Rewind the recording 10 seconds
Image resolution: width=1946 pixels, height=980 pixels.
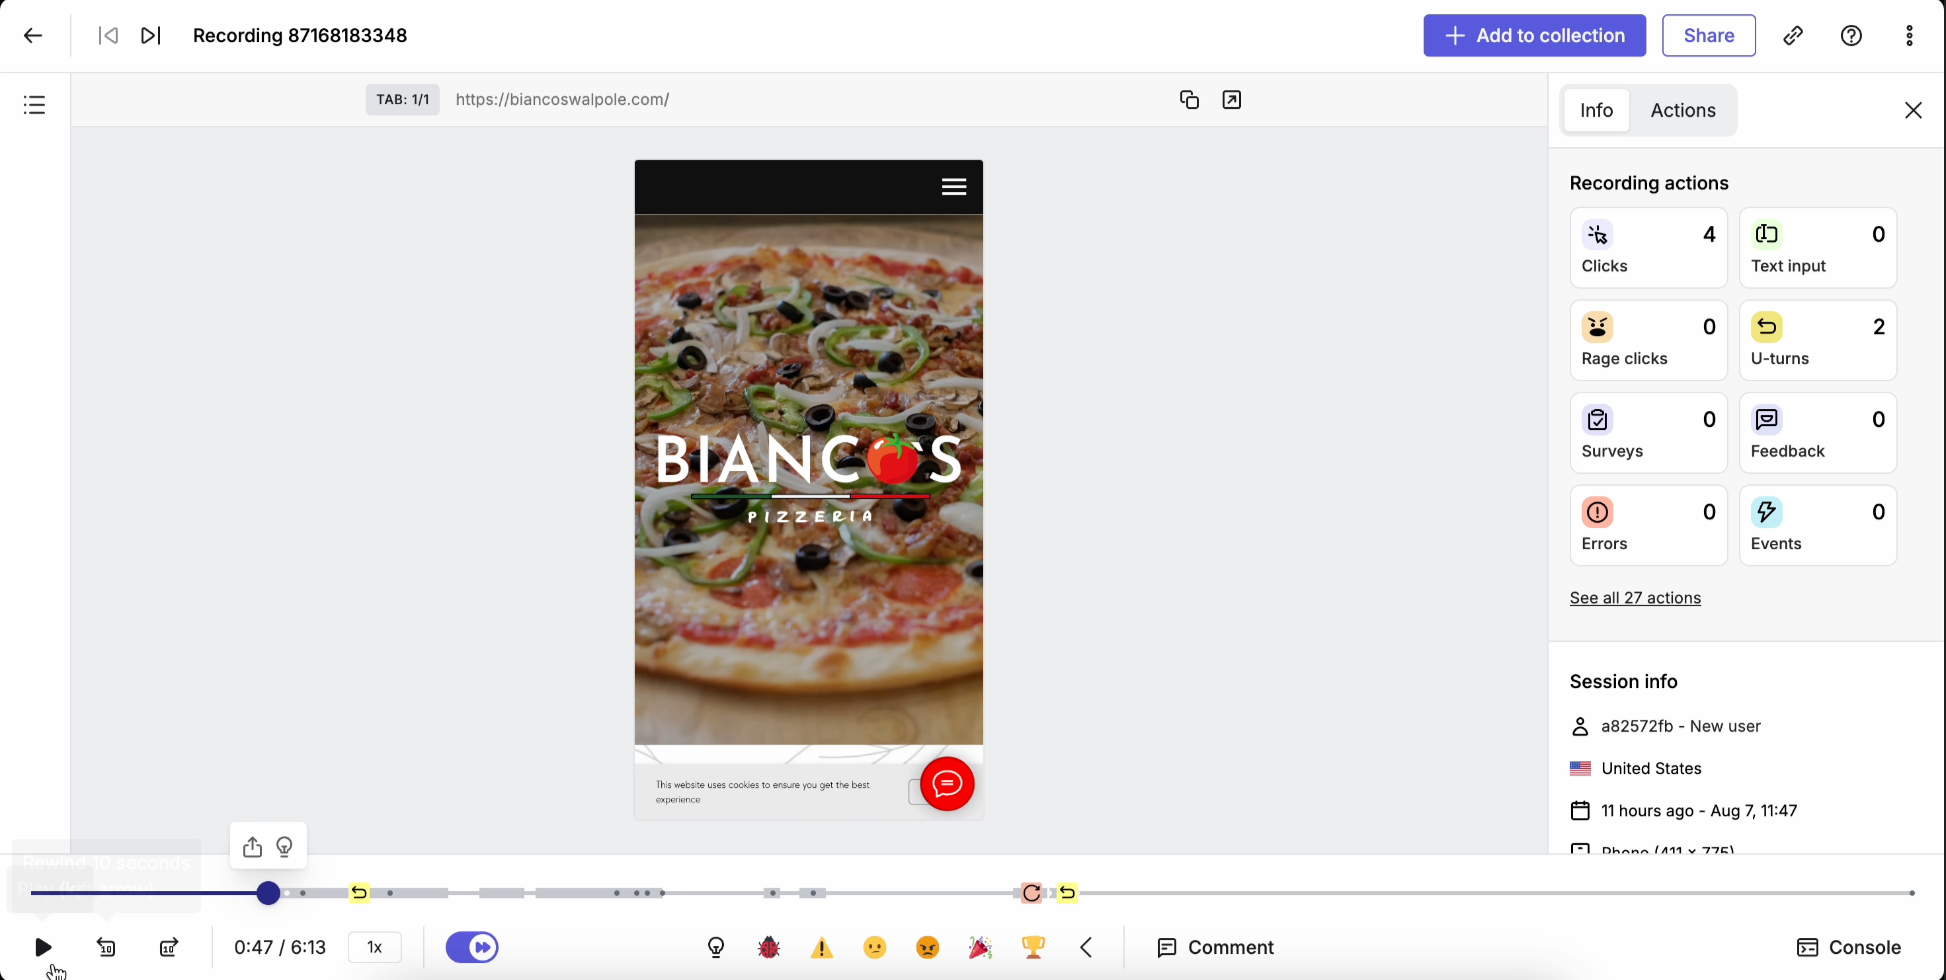click(106, 947)
